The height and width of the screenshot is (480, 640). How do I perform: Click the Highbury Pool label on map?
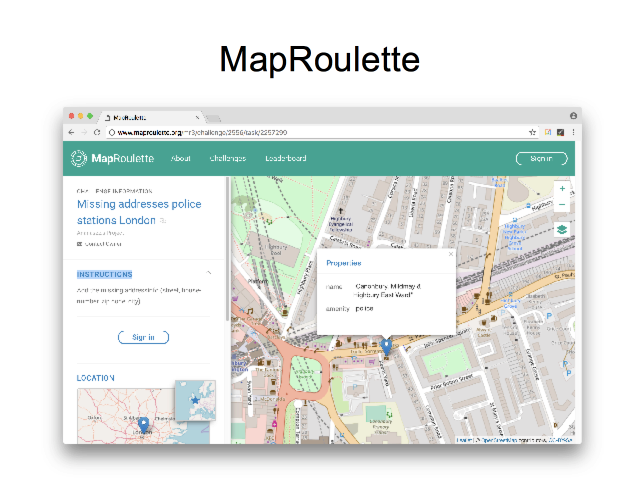tap(276, 250)
